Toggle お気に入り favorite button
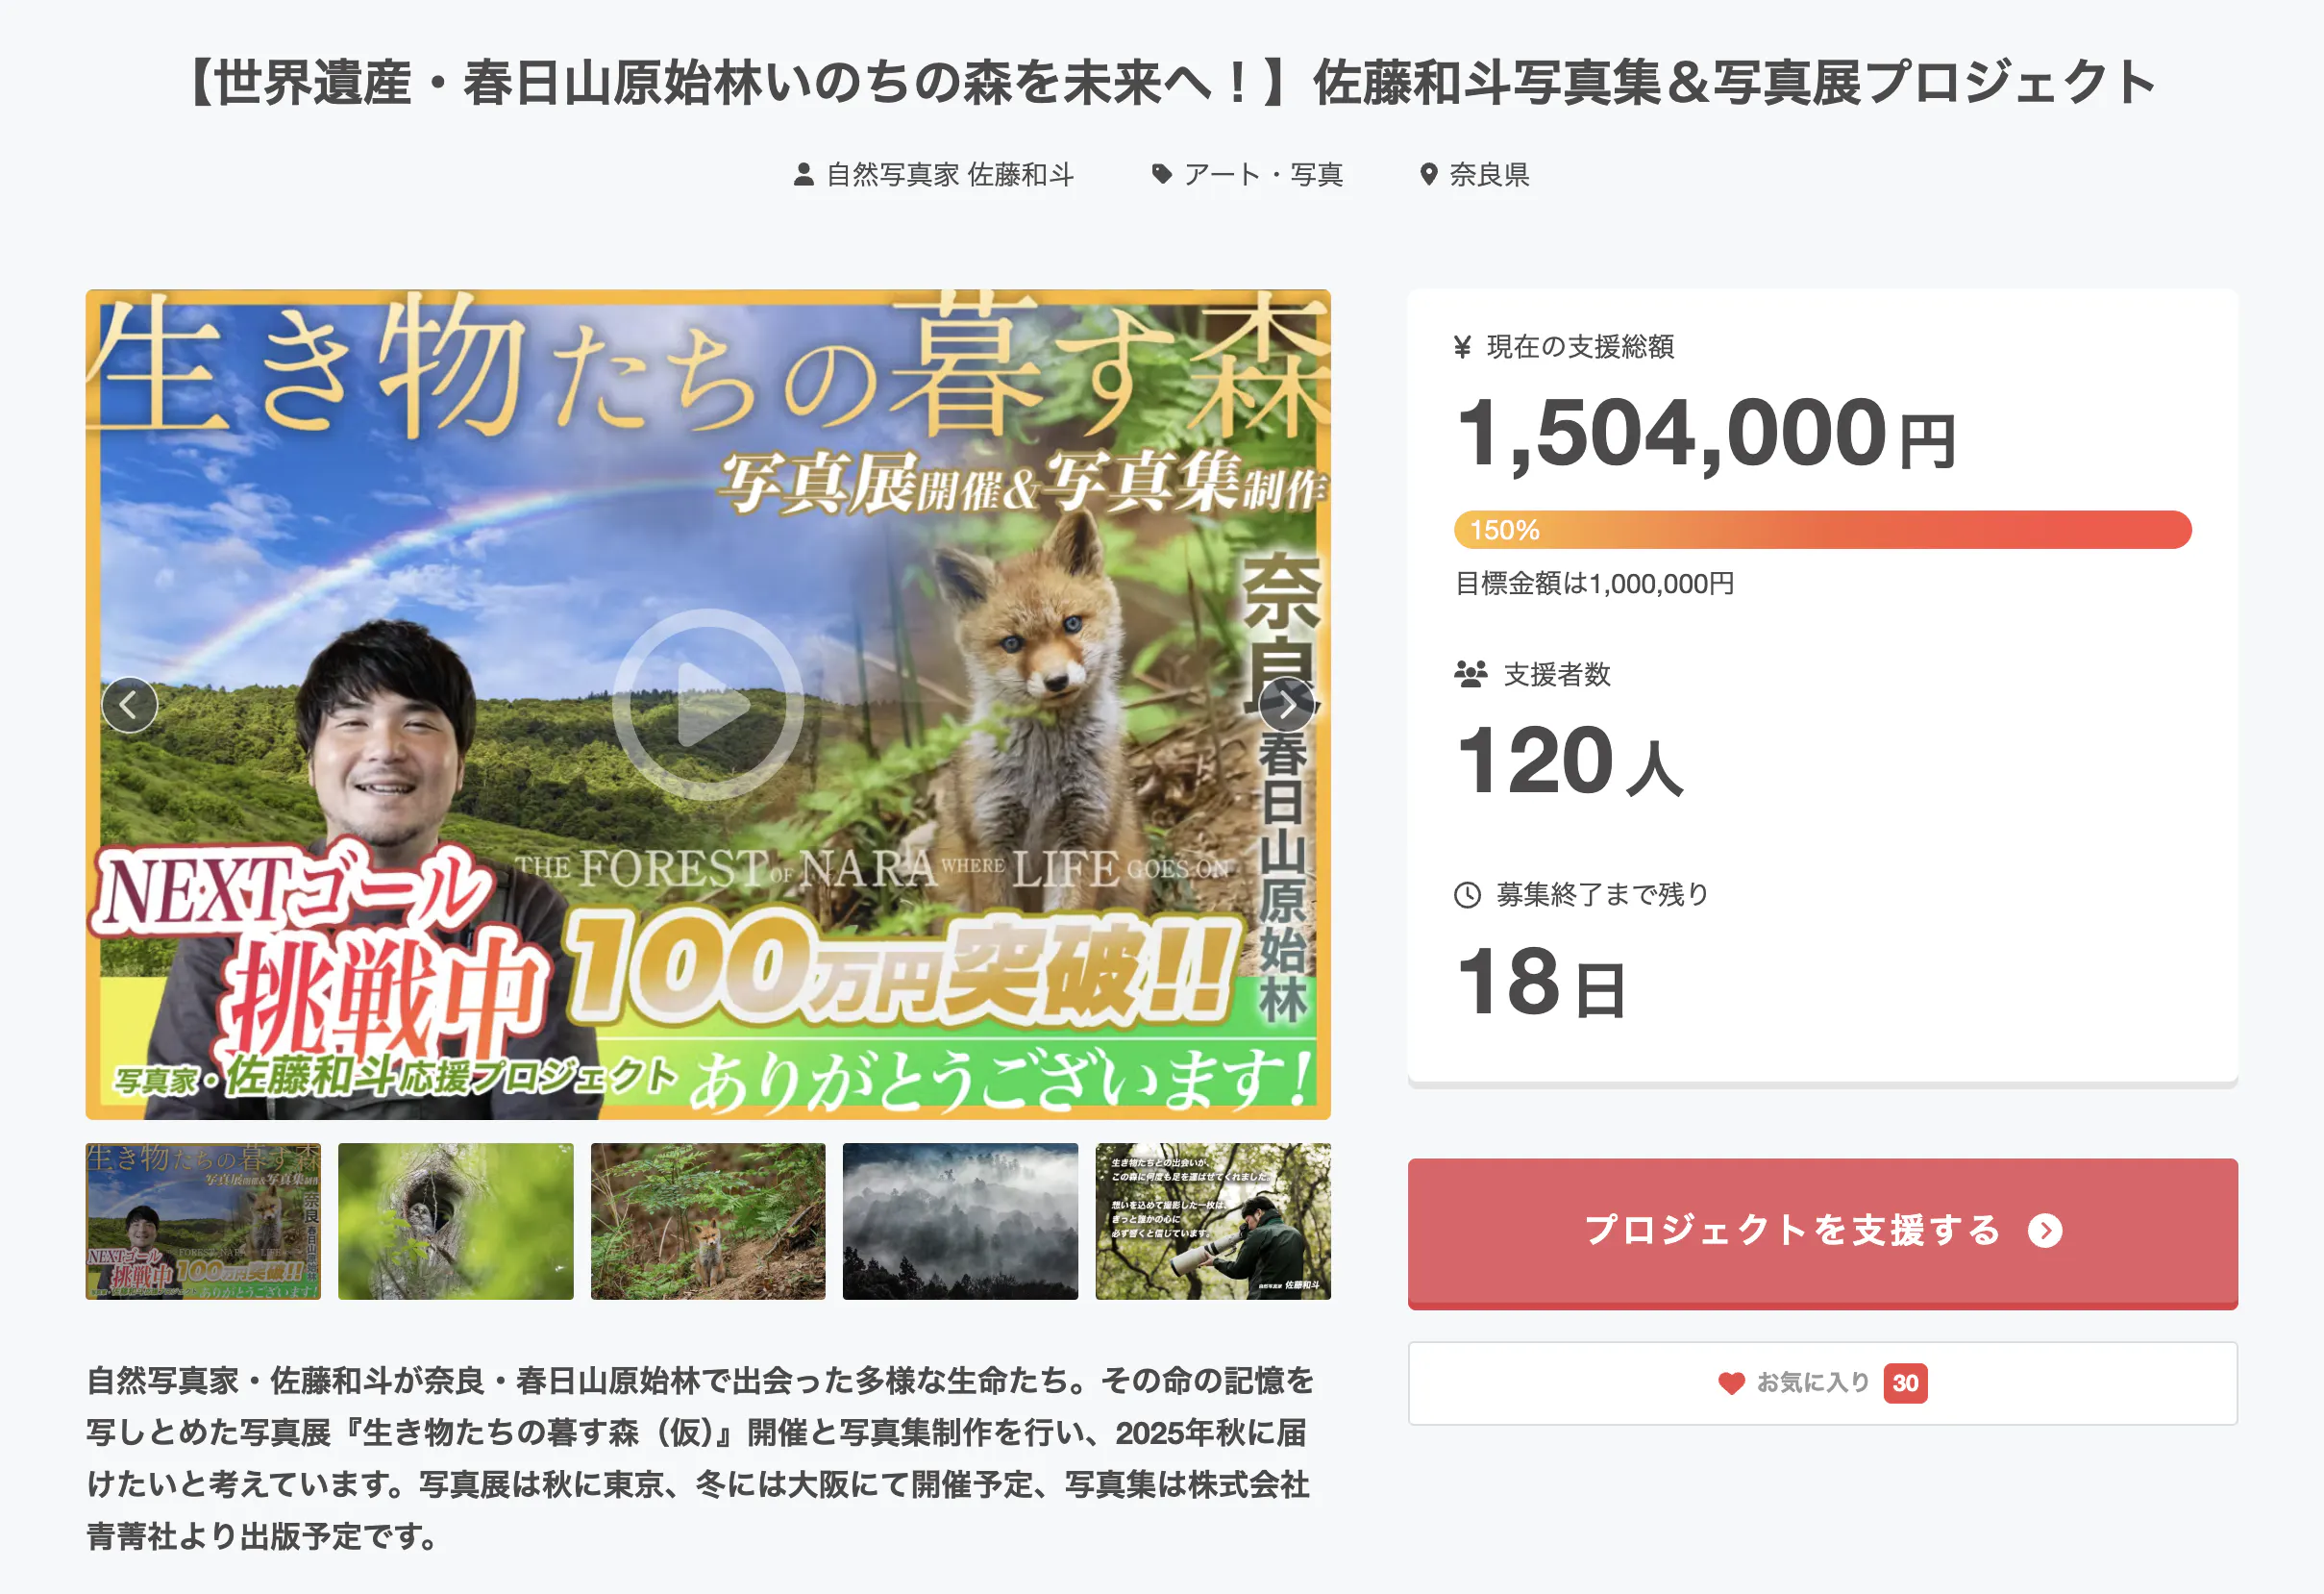Screen dimensions: 2324x1594 click(x=1822, y=1383)
